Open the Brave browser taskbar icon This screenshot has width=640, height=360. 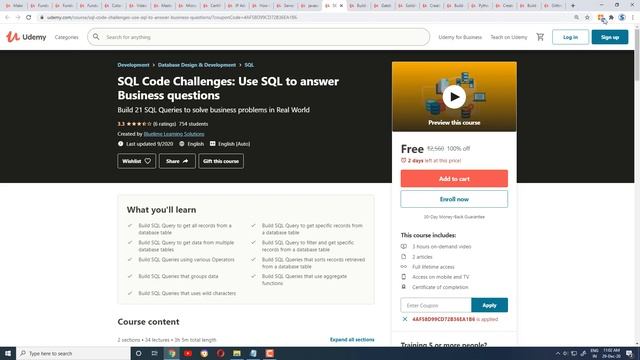tap(204, 353)
